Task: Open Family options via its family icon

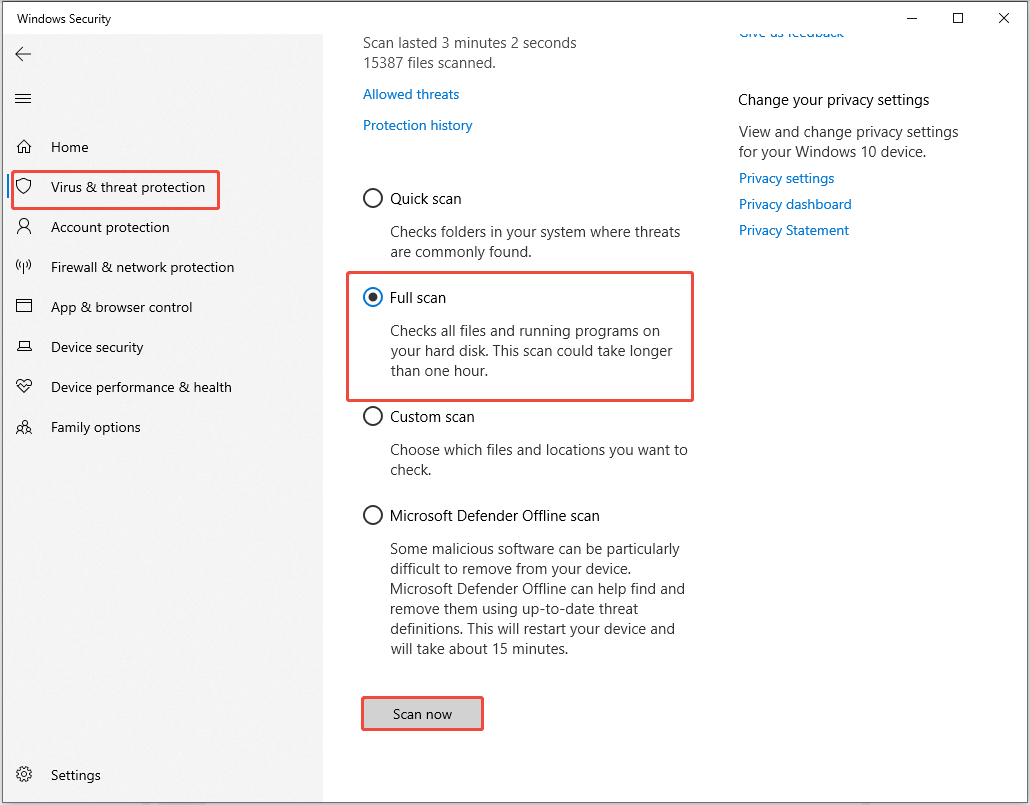Action: [x=24, y=427]
